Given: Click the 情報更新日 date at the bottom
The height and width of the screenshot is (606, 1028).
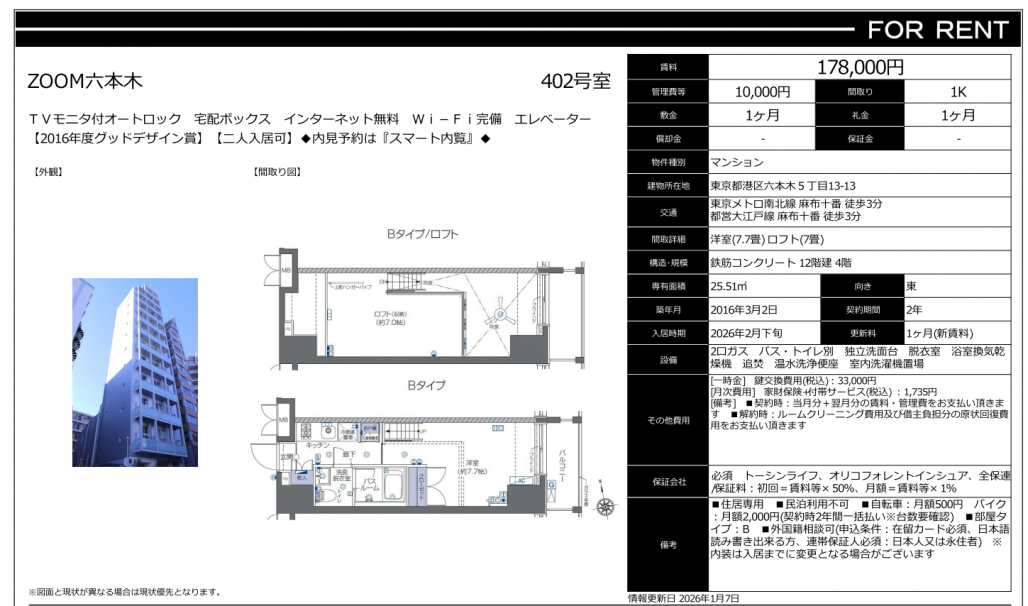Looking at the screenshot, I should pos(683,598).
